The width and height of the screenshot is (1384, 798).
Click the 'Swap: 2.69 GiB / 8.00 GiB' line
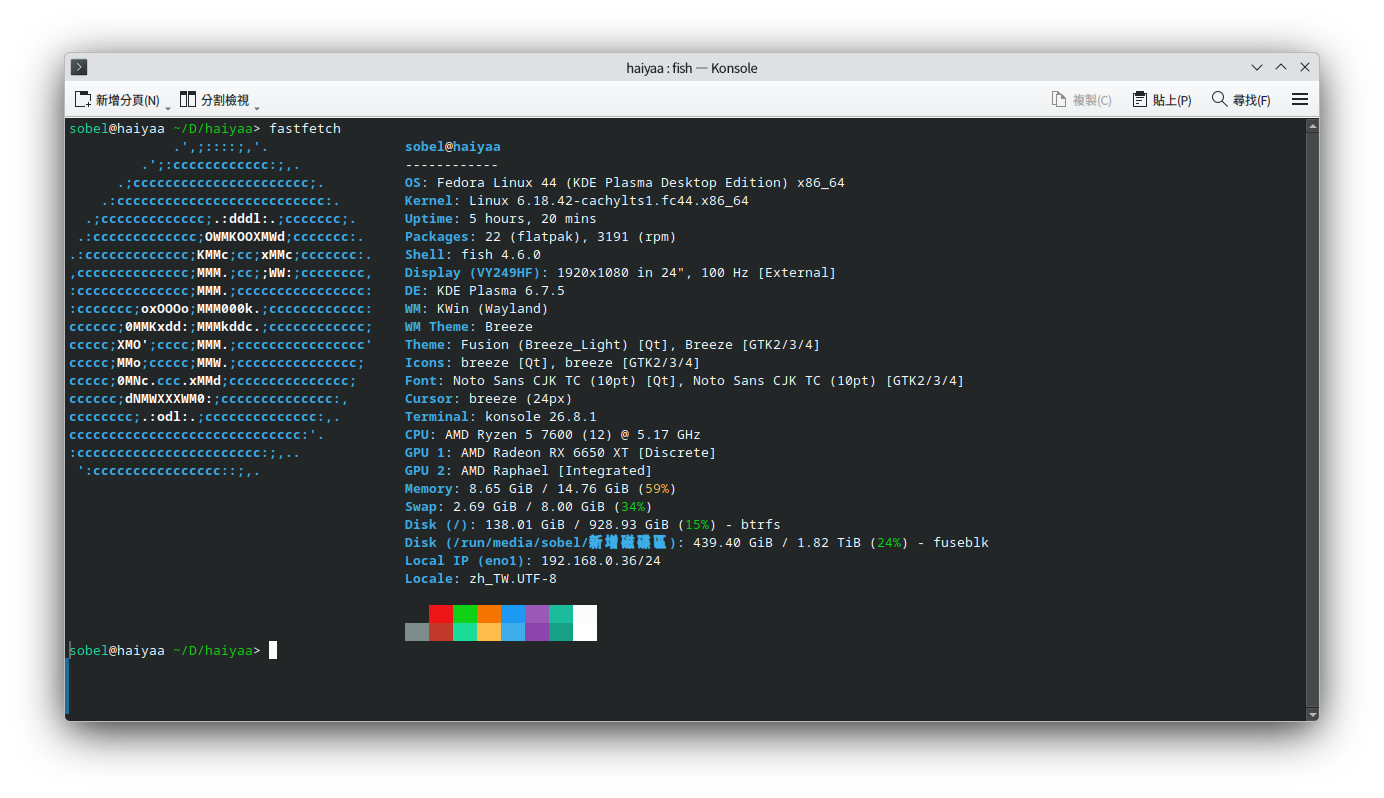click(529, 507)
